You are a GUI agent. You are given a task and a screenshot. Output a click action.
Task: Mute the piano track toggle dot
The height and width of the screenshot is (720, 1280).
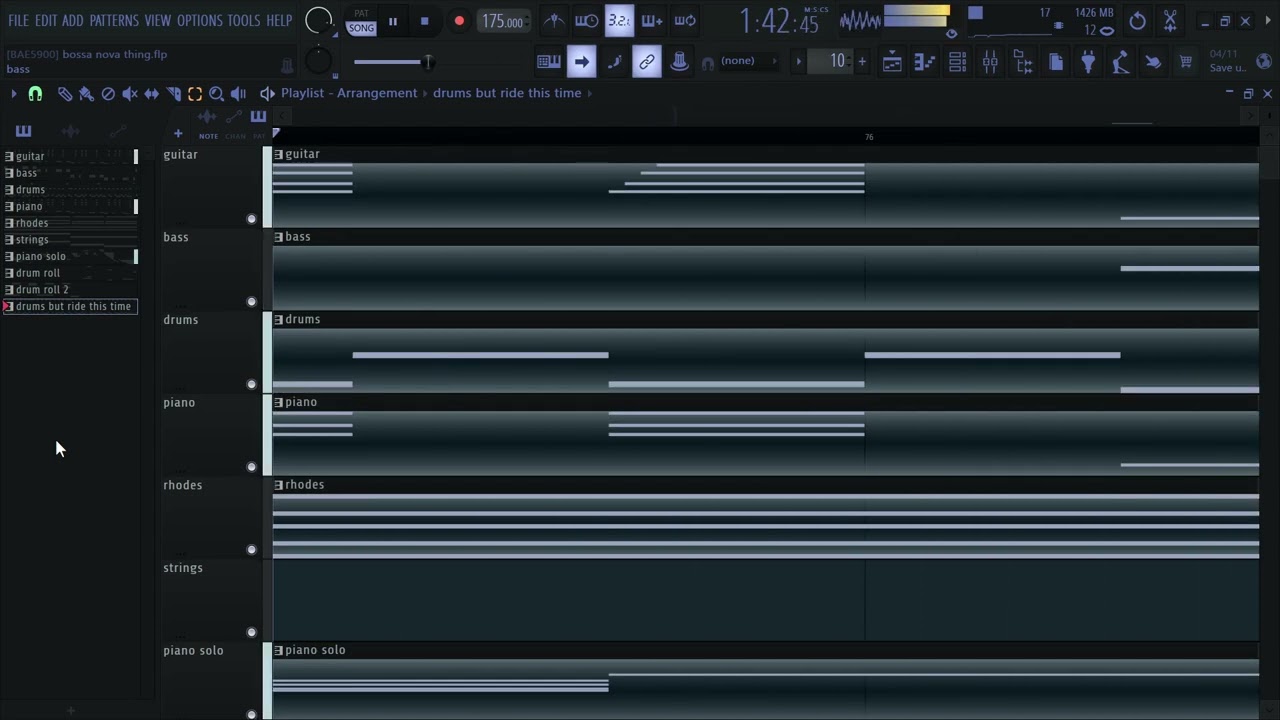coord(251,467)
